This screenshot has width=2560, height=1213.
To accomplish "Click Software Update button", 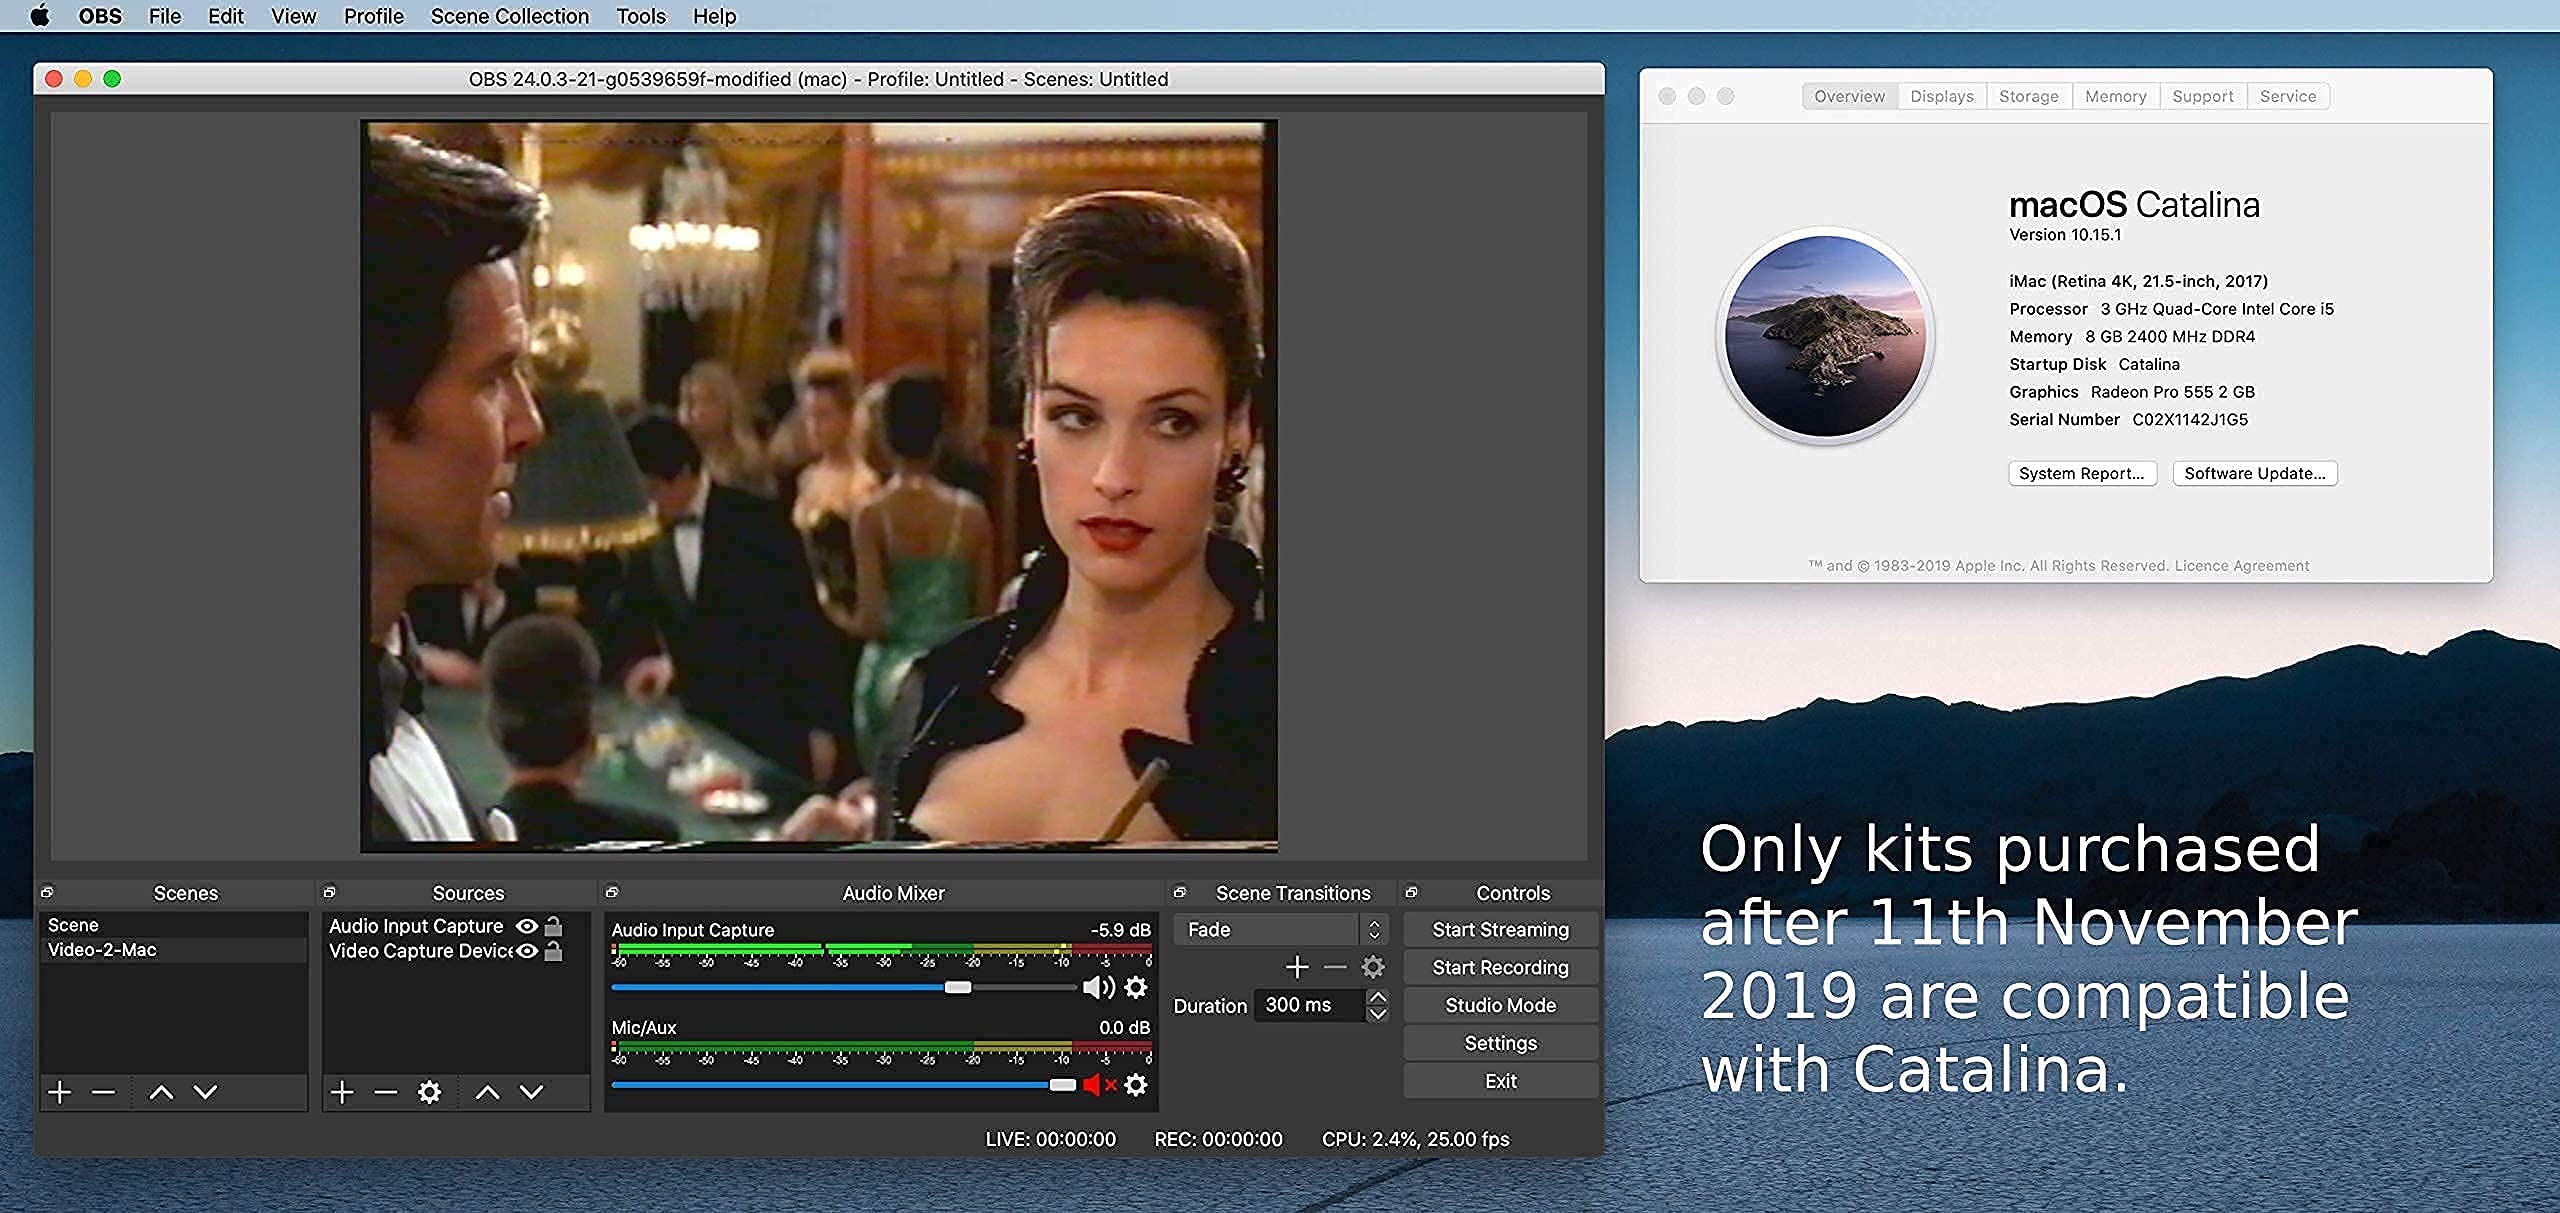I will pos(2255,474).
